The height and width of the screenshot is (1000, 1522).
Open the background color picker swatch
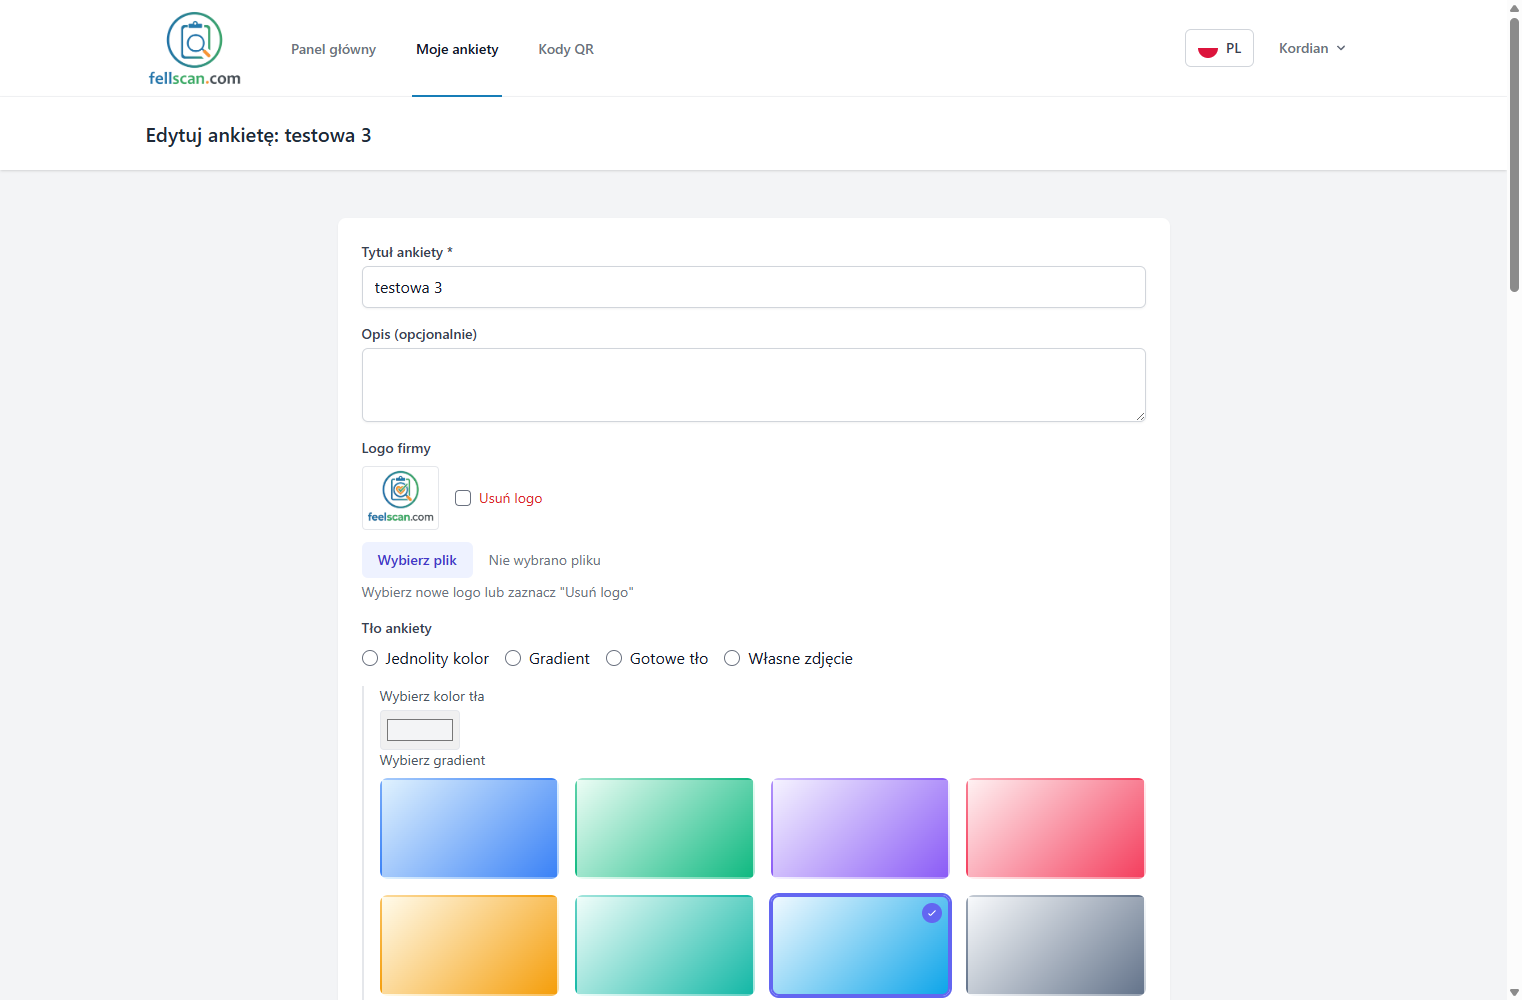pyautogui.click(x=420, y=730)
